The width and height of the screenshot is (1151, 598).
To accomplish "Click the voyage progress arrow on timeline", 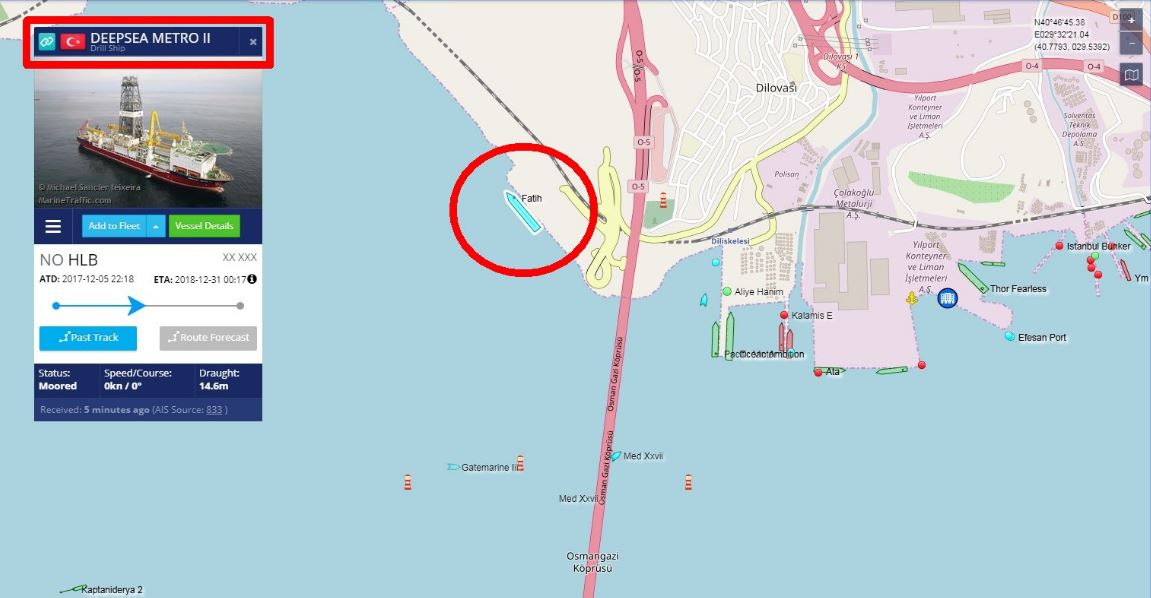I will point(137,305).
